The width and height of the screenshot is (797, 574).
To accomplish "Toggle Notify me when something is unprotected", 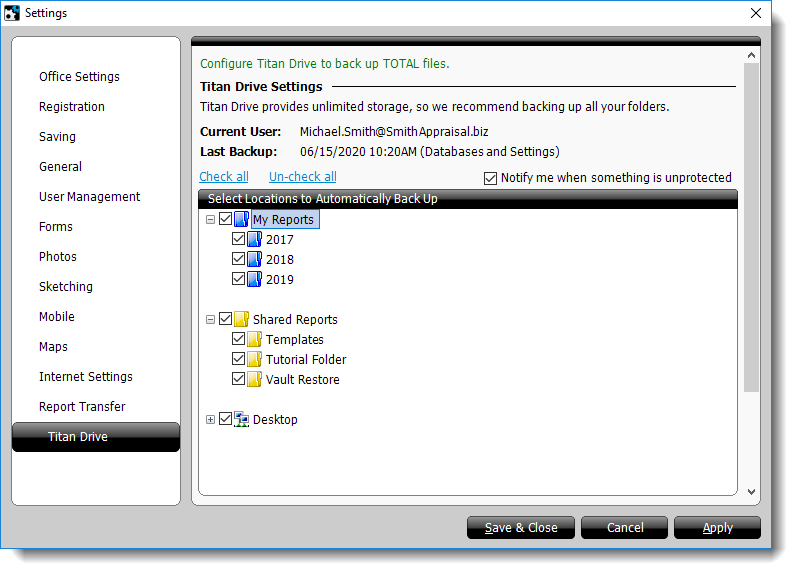I will (490, 178).
